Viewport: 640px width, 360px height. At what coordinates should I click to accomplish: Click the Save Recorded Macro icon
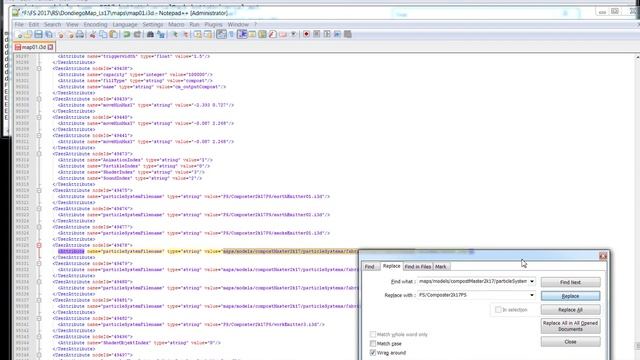pyautogui.click(x=348, y=35)
